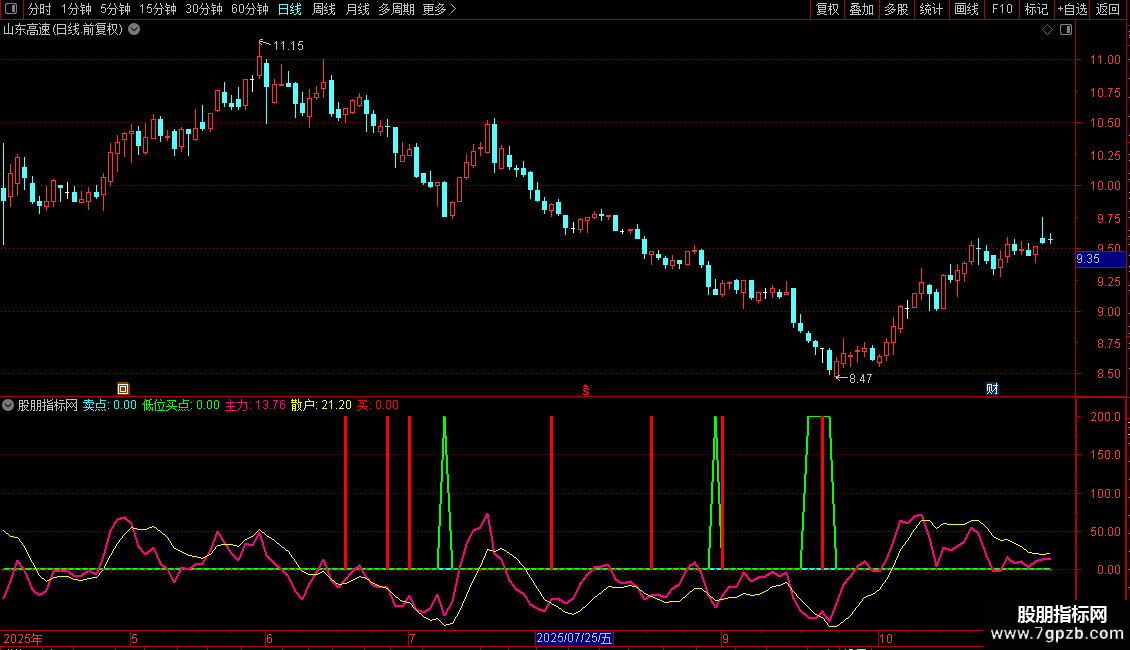Click the diamond marker icon in chart header
This screenshot has width=1130, height=650.
coord(1048,30)
